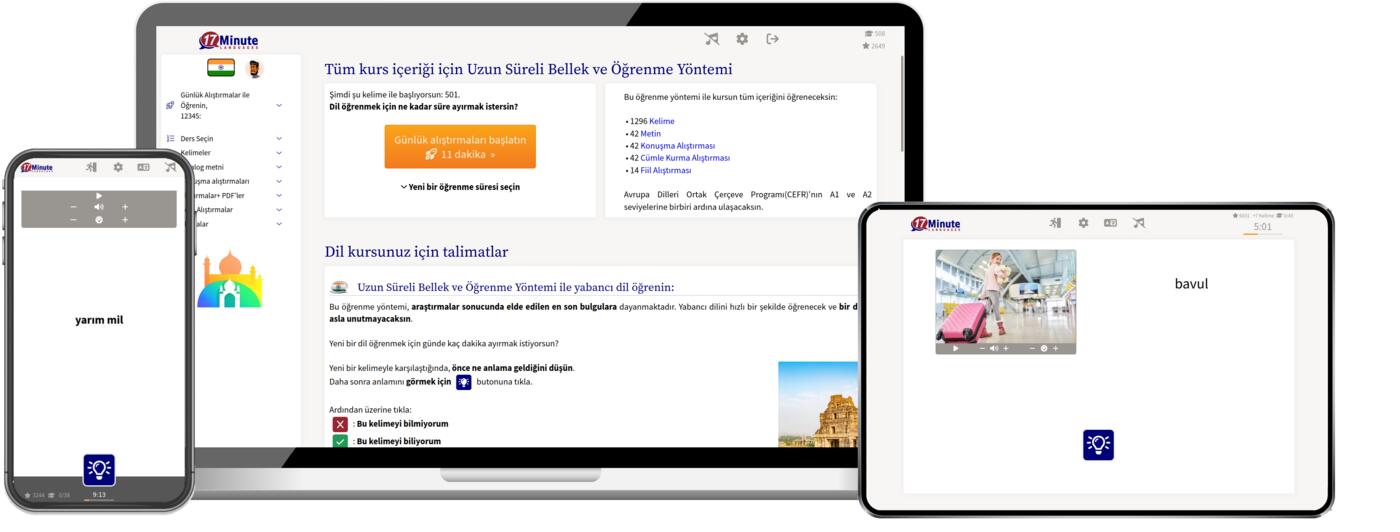1400x532 pixels.
Task: Click running figure icon on tablet header
Action: 1055,223
